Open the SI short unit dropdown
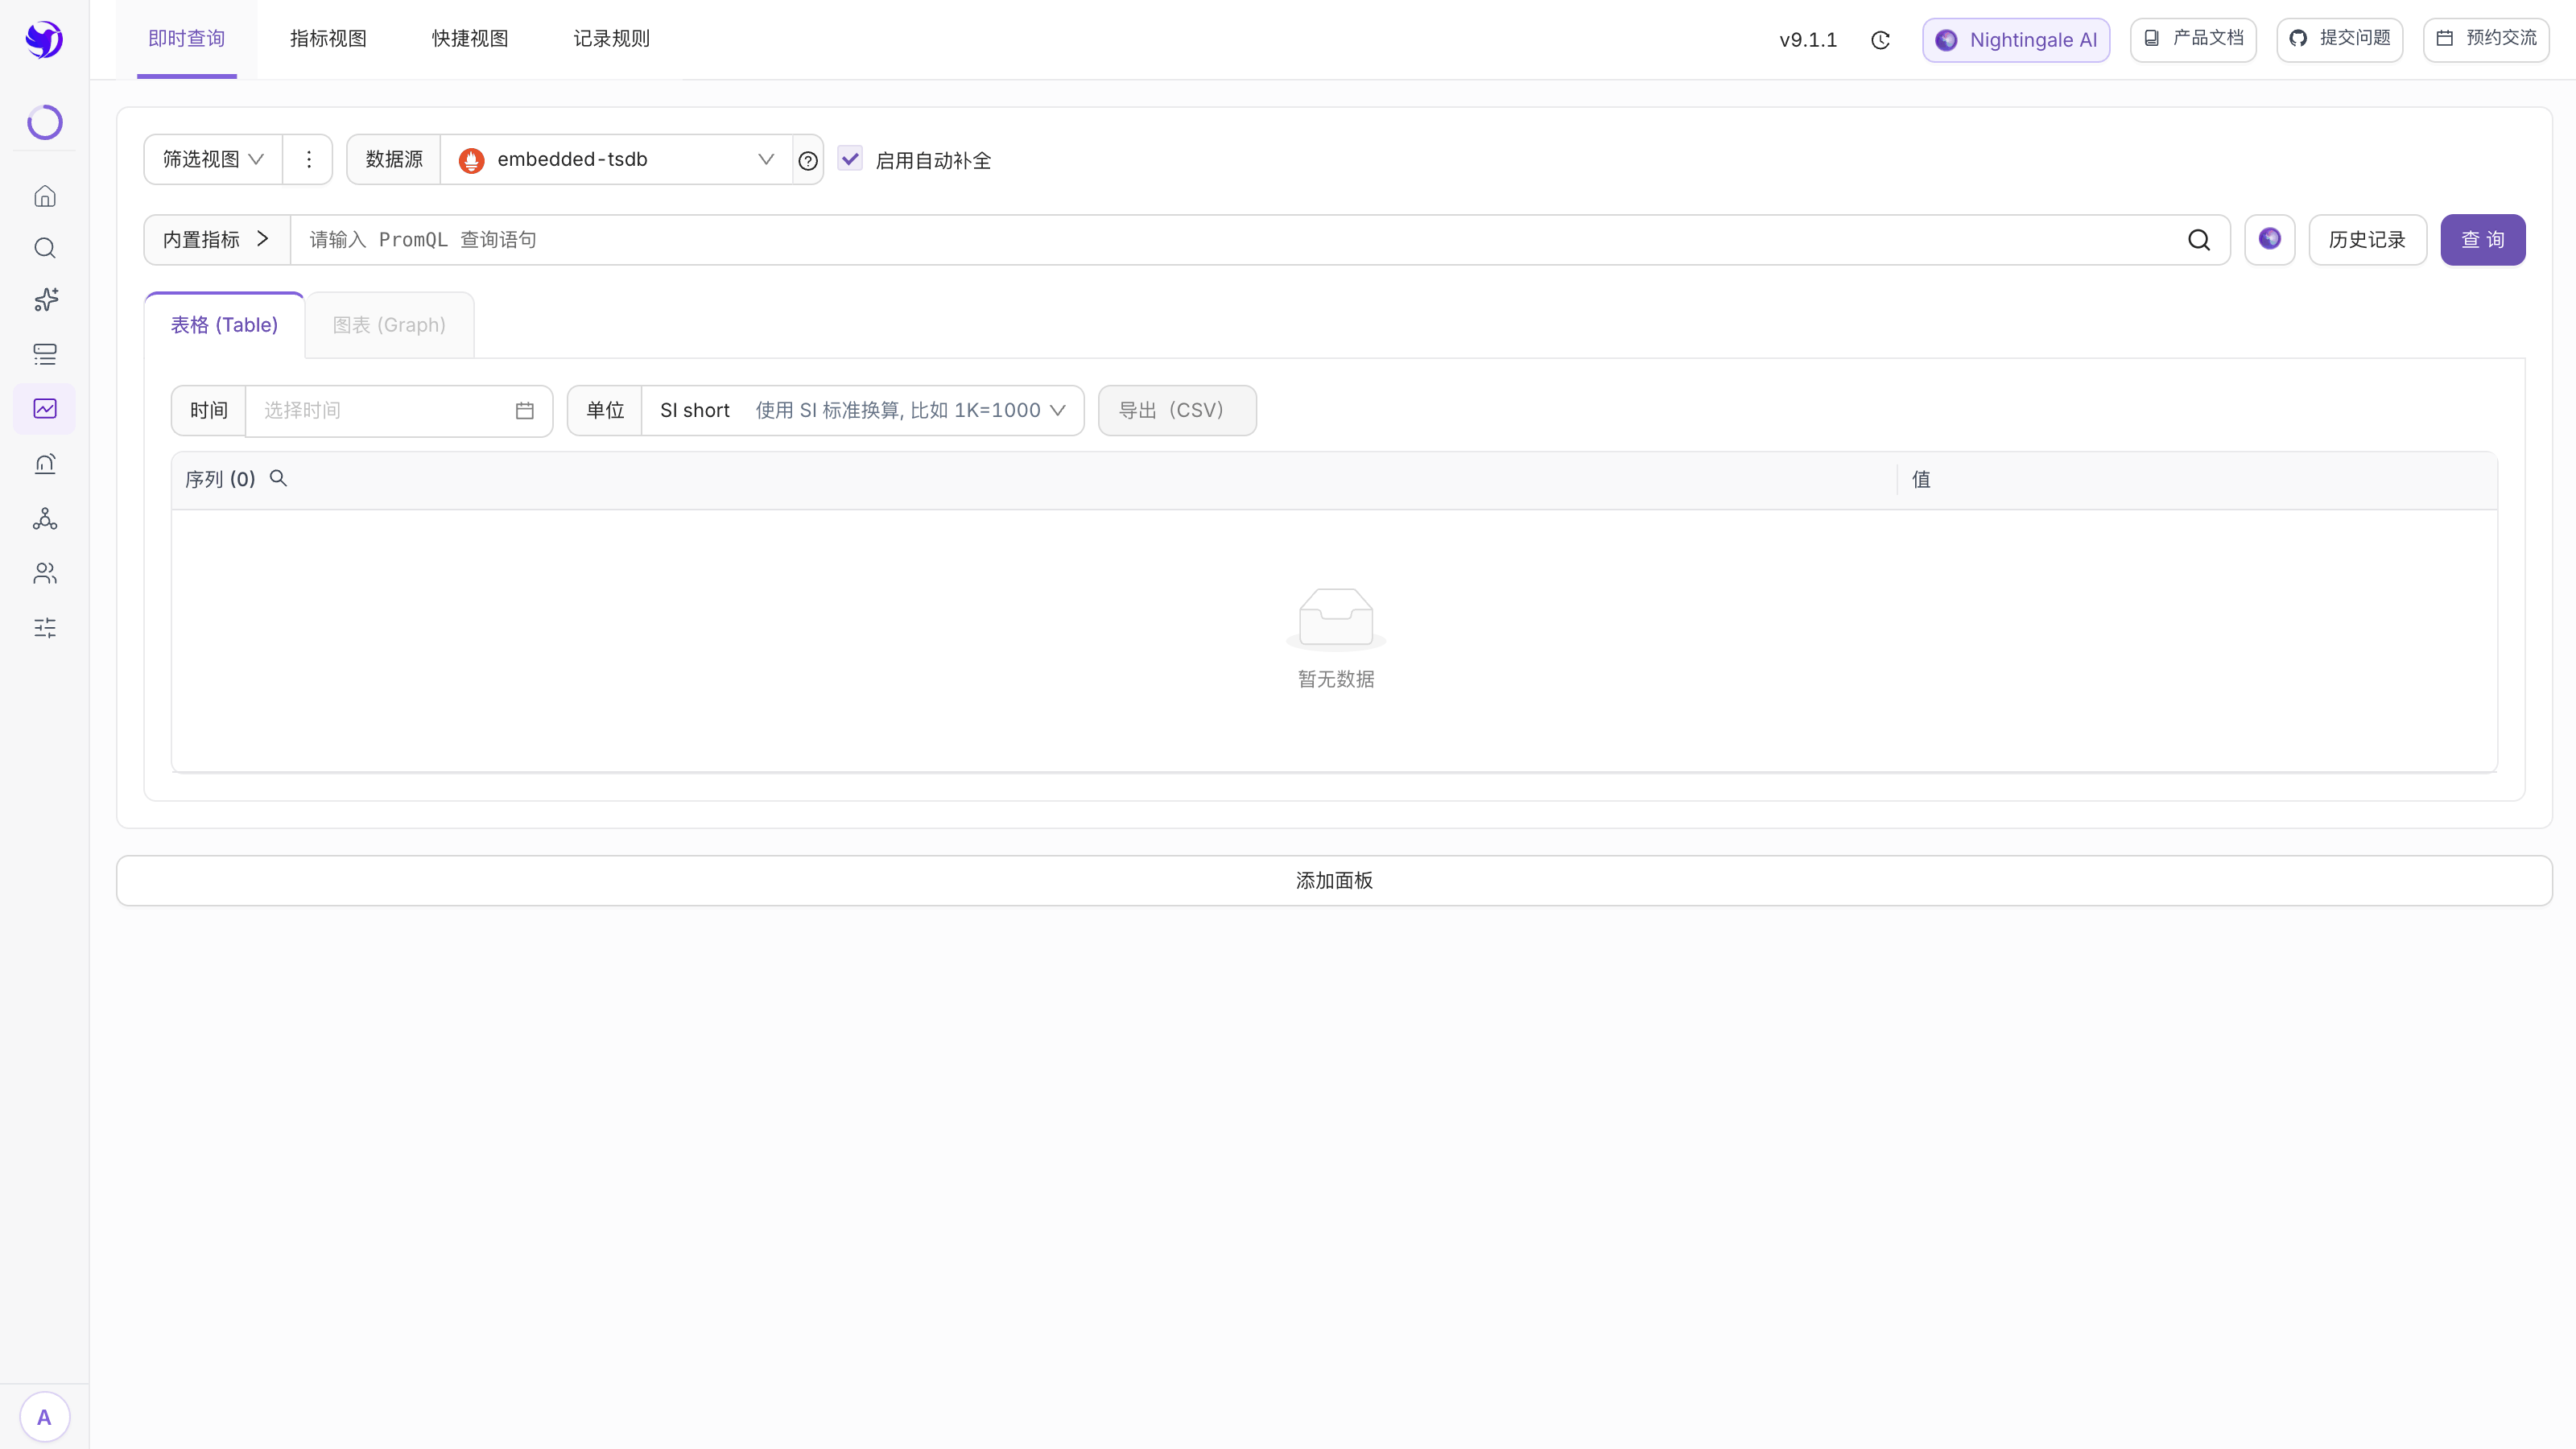This screenshot has height=1449, width=2576. [x=862, y=411]
